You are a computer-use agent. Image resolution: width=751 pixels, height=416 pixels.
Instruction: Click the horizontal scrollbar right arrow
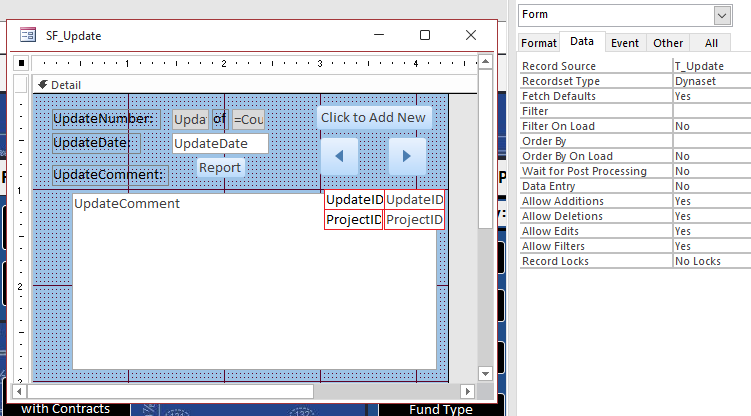[467, 392]
